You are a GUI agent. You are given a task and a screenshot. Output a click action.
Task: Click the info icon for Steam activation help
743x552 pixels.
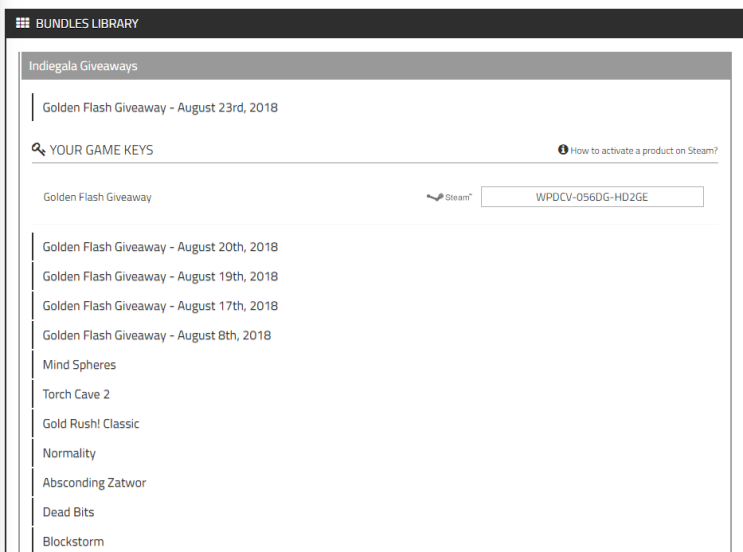[563, 150]
